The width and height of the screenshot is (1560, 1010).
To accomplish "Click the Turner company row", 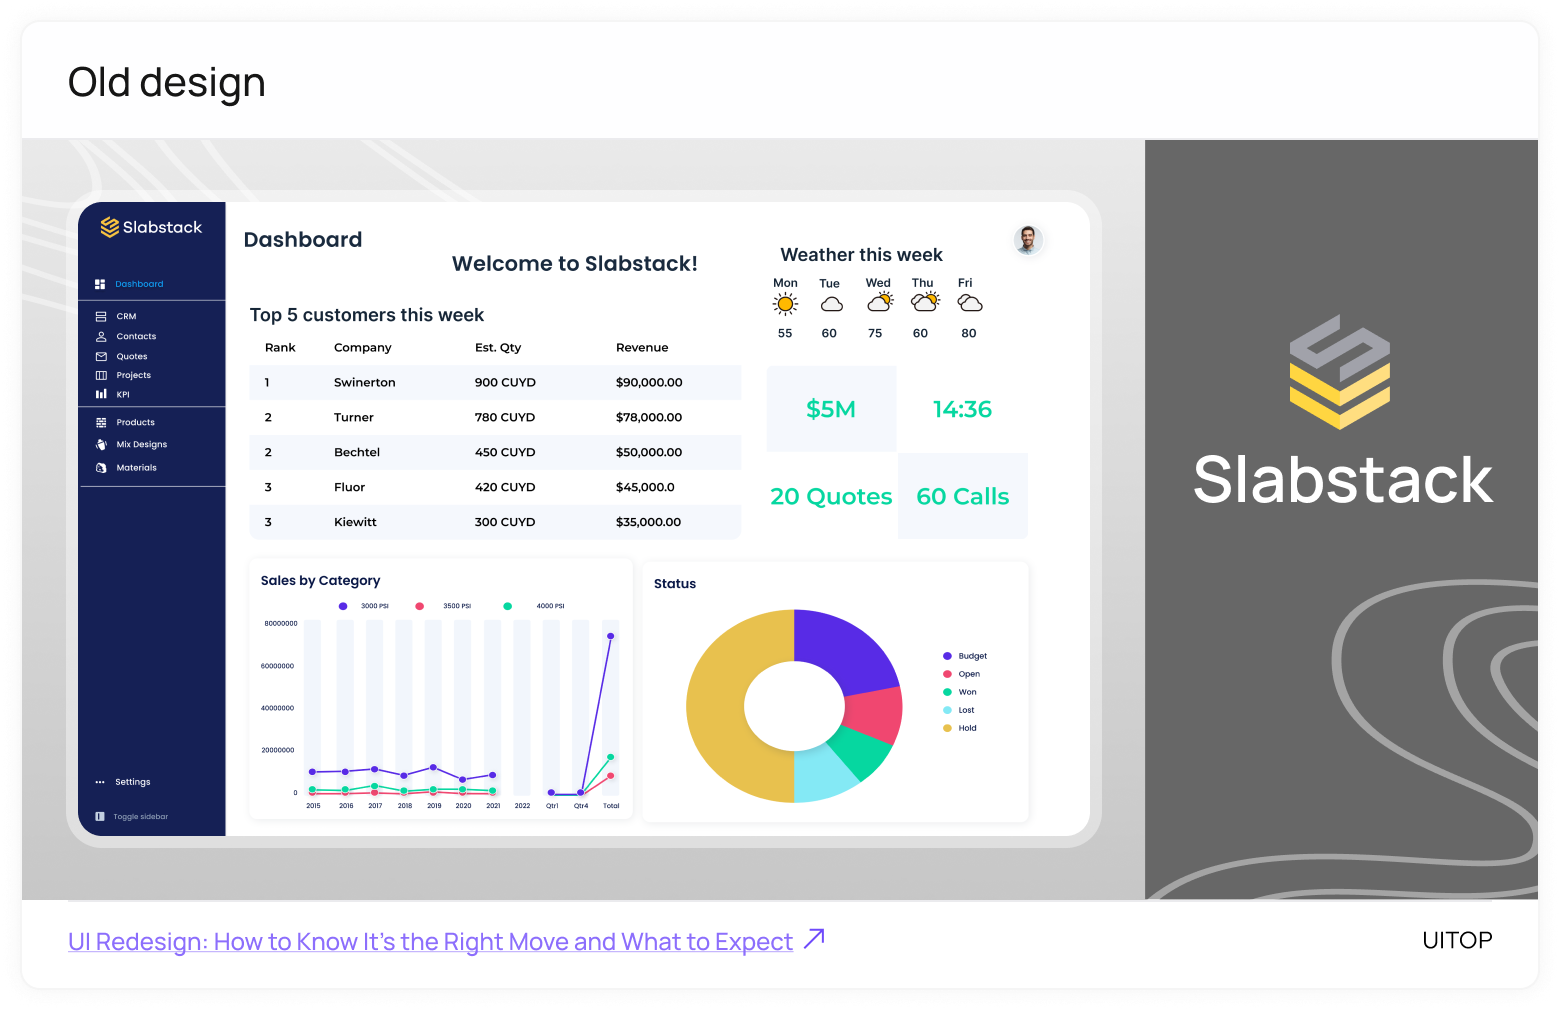I will click(495, 417).
